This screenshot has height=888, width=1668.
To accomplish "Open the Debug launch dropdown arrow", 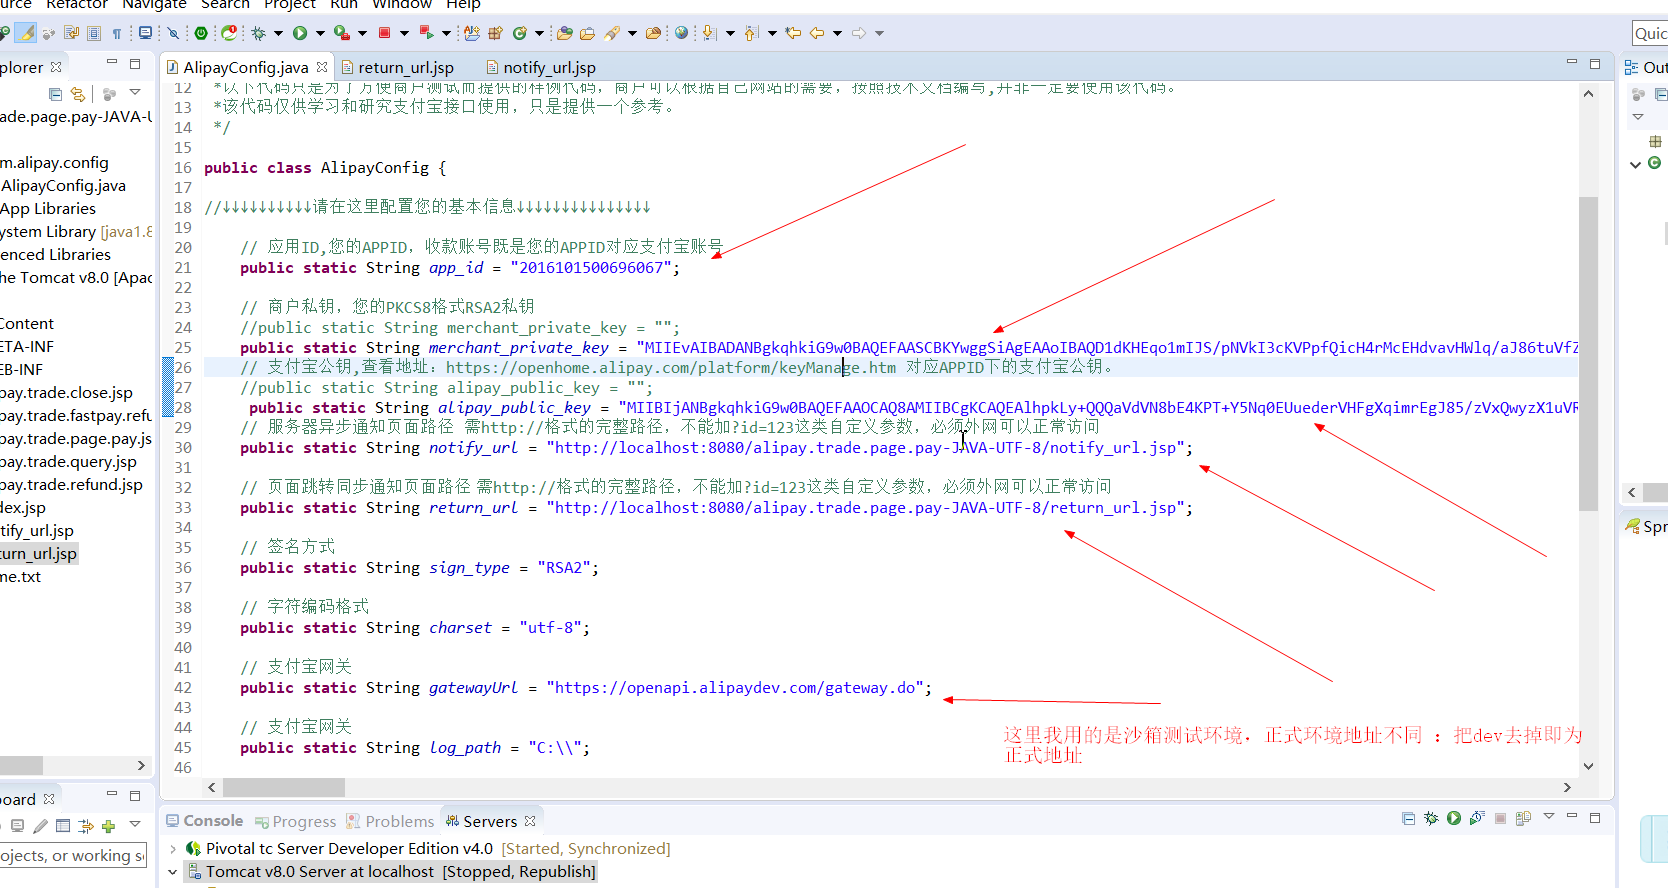I will (278, 33).
